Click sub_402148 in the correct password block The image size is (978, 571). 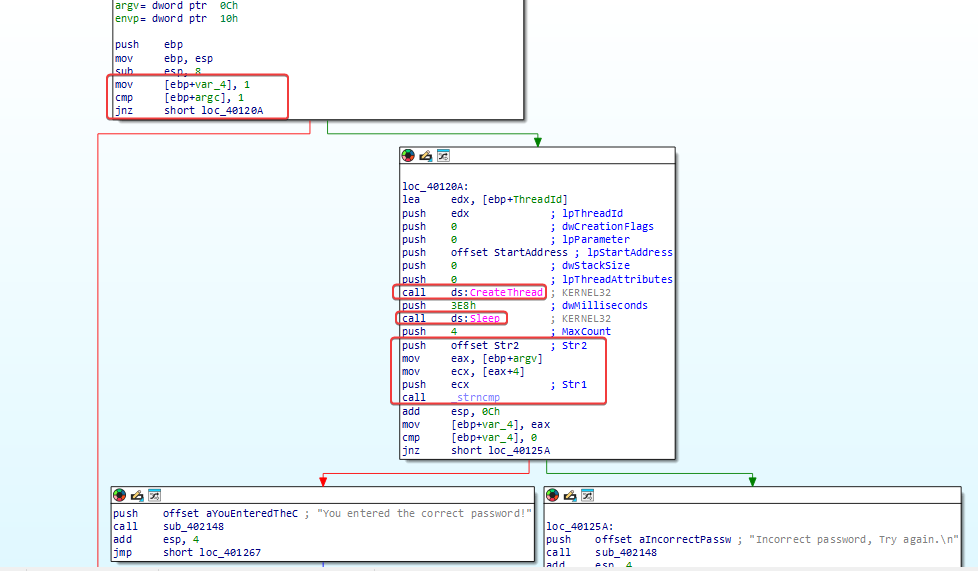pyautogui.click(x=193, y=526)
